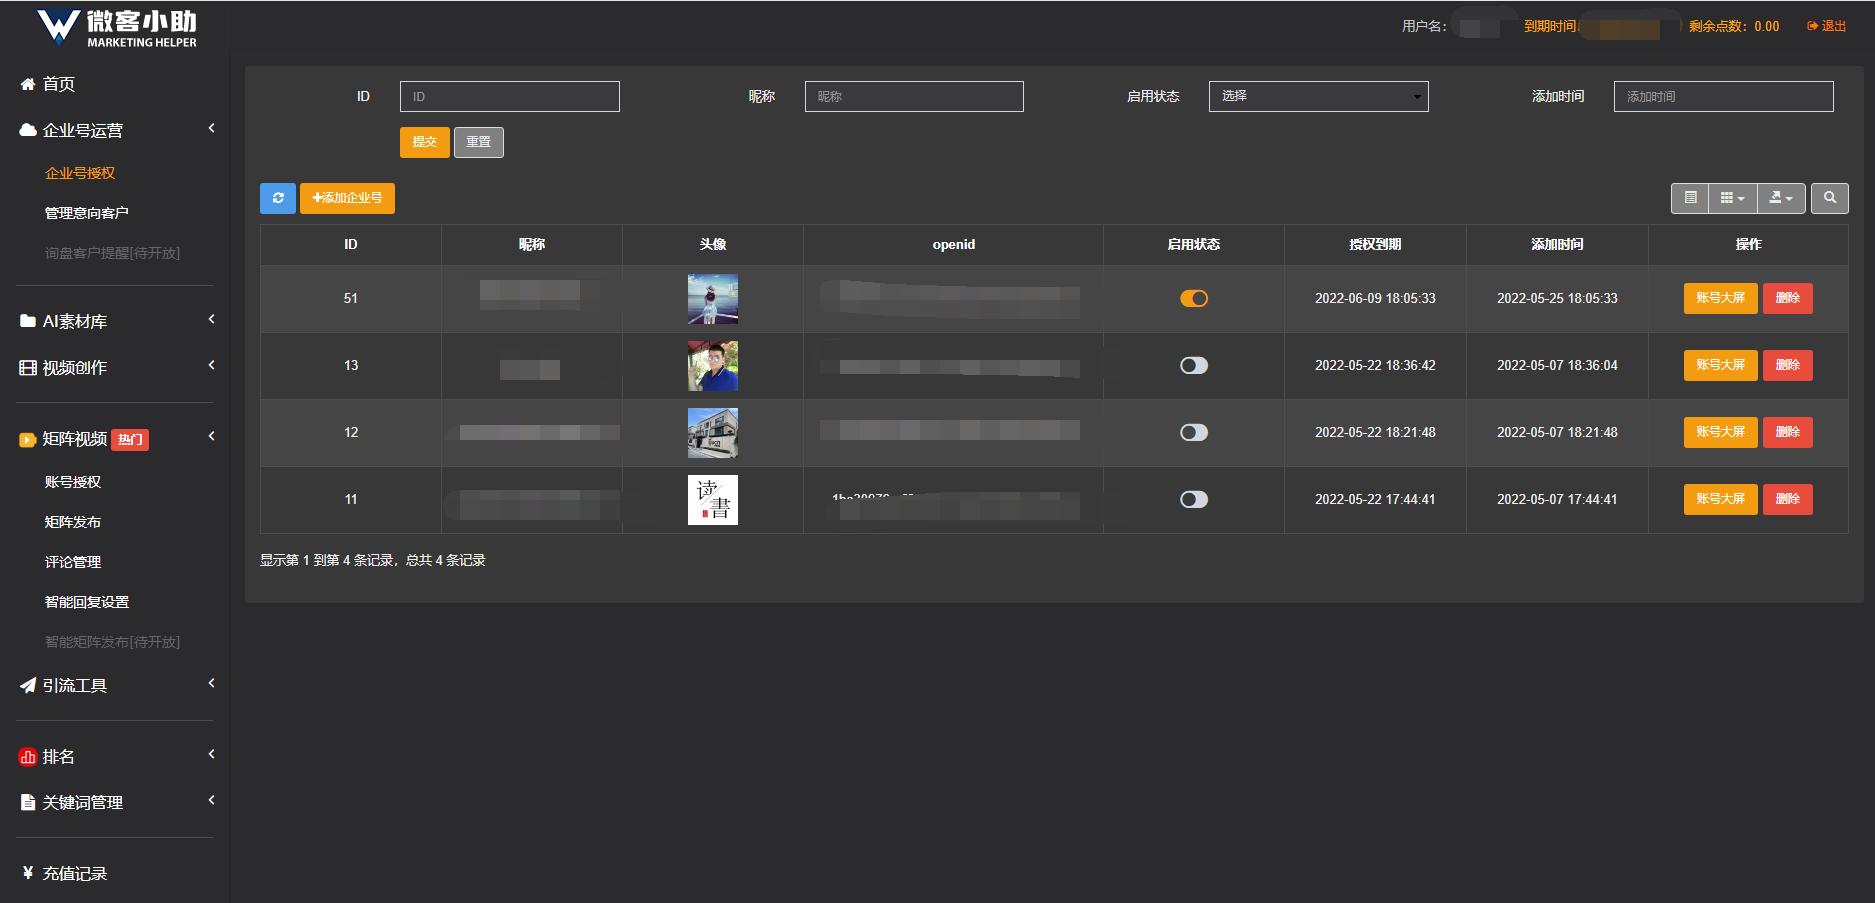This screenshot has height=903, width=1875.
Task: Click the 添加时间 column header in table
Action: (x=1557, y=244)
